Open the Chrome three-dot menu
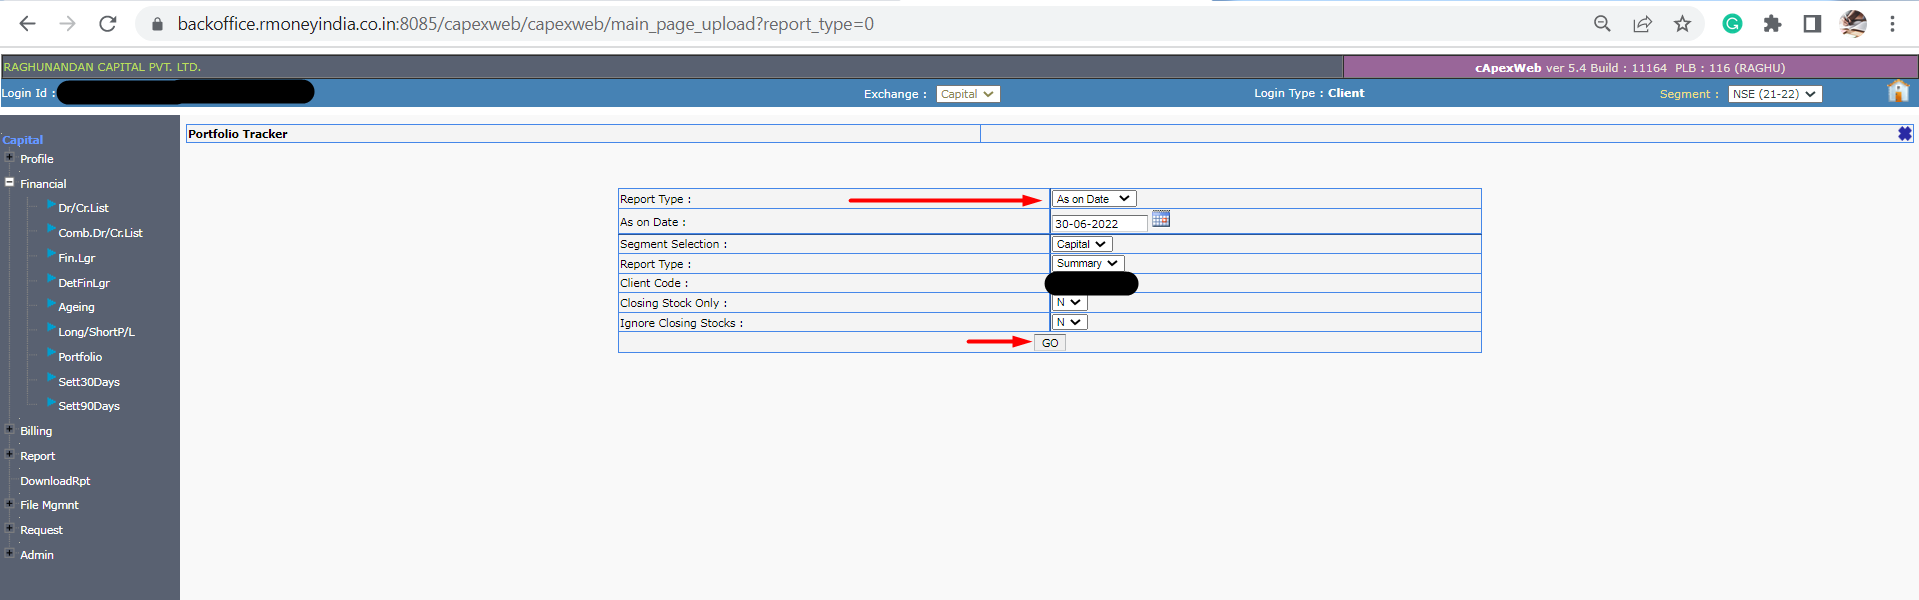The width and height of the screenshot is (1919, 600). 1892,23
